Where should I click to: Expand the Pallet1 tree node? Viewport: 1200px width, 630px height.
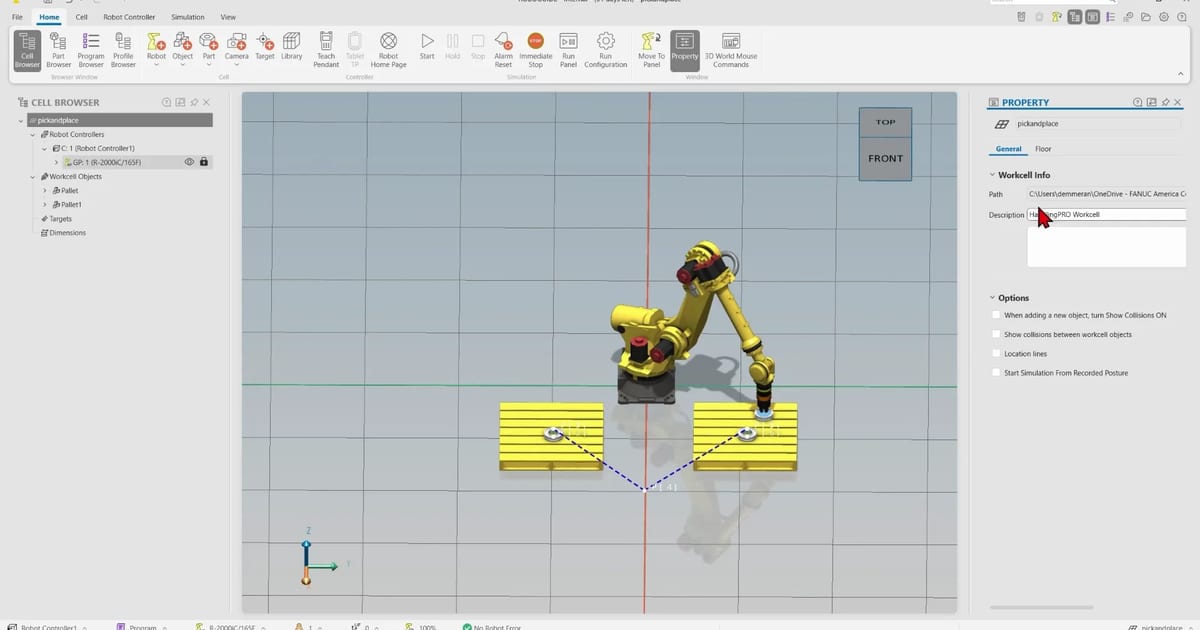pos(44,204)
